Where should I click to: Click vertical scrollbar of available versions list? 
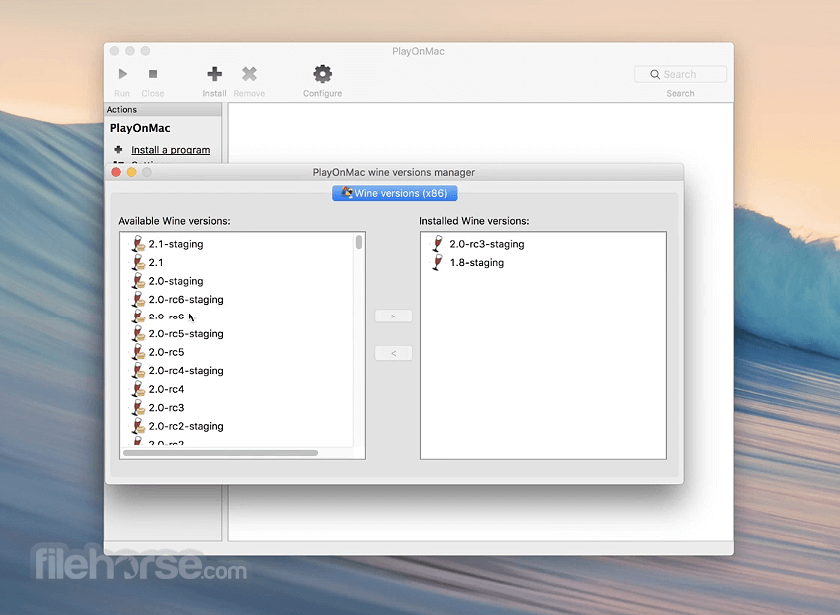[359, 242]
